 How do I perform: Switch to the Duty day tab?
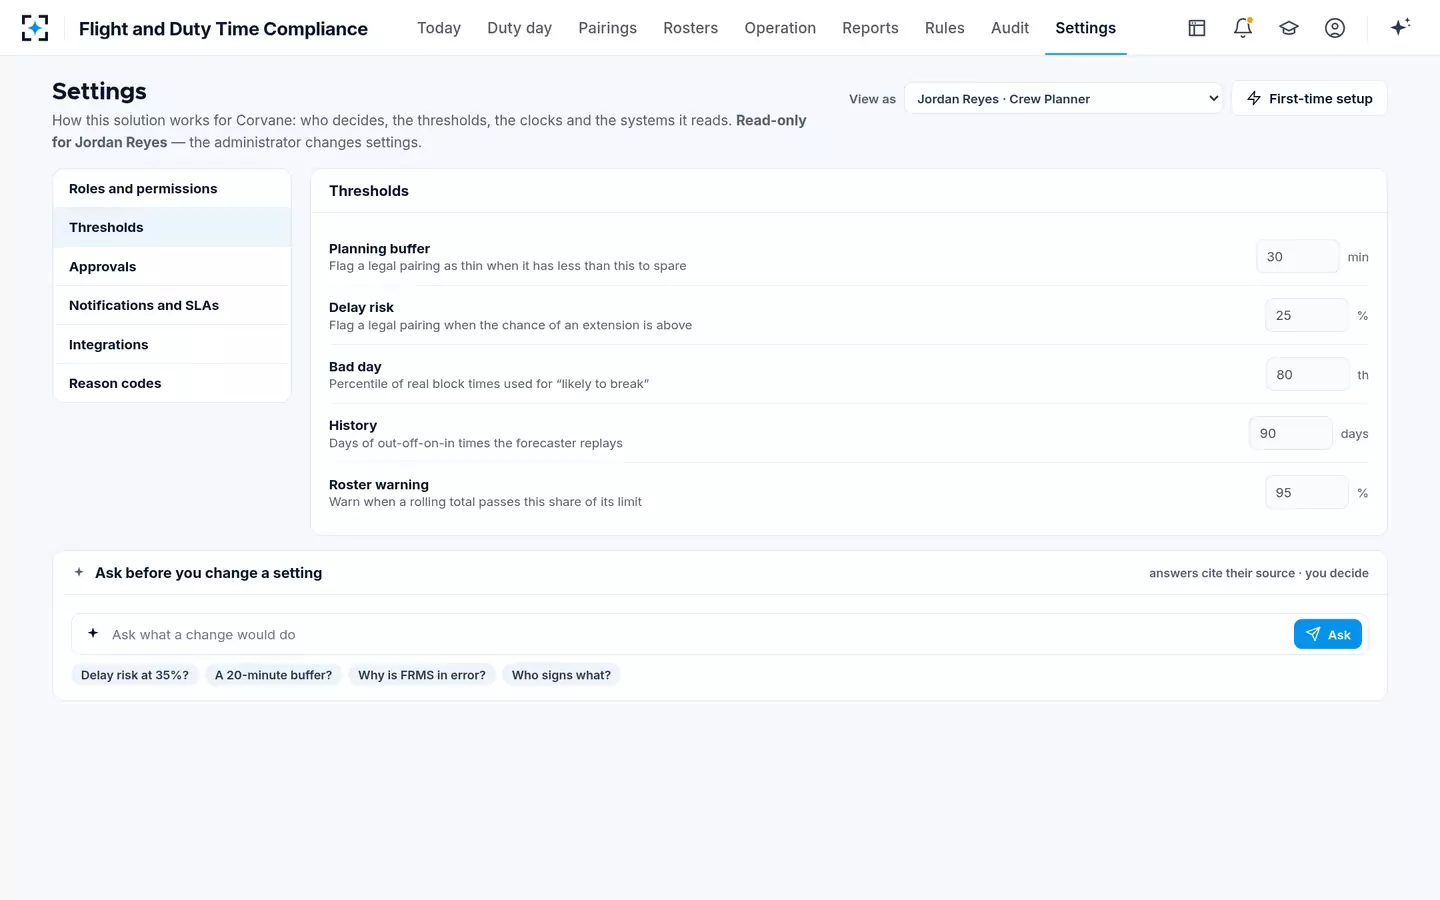520,28
